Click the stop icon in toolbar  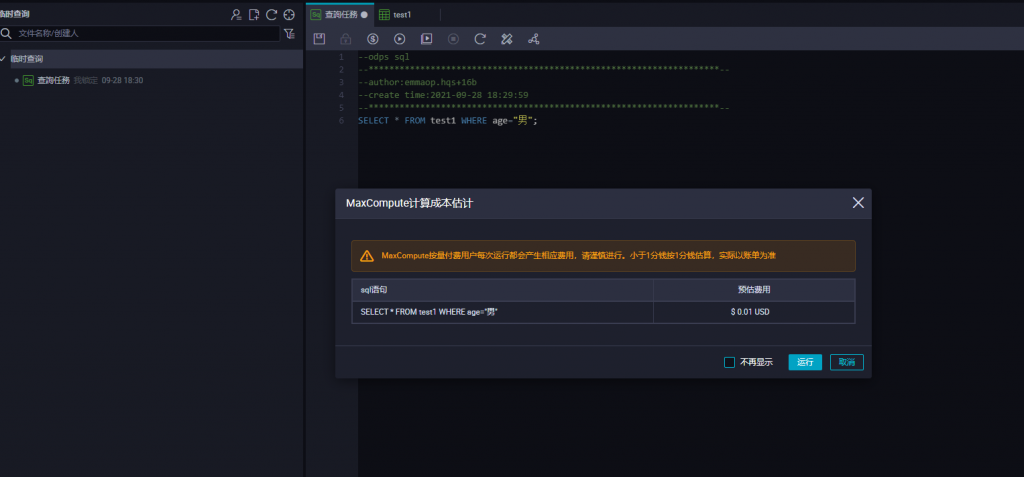453,39
